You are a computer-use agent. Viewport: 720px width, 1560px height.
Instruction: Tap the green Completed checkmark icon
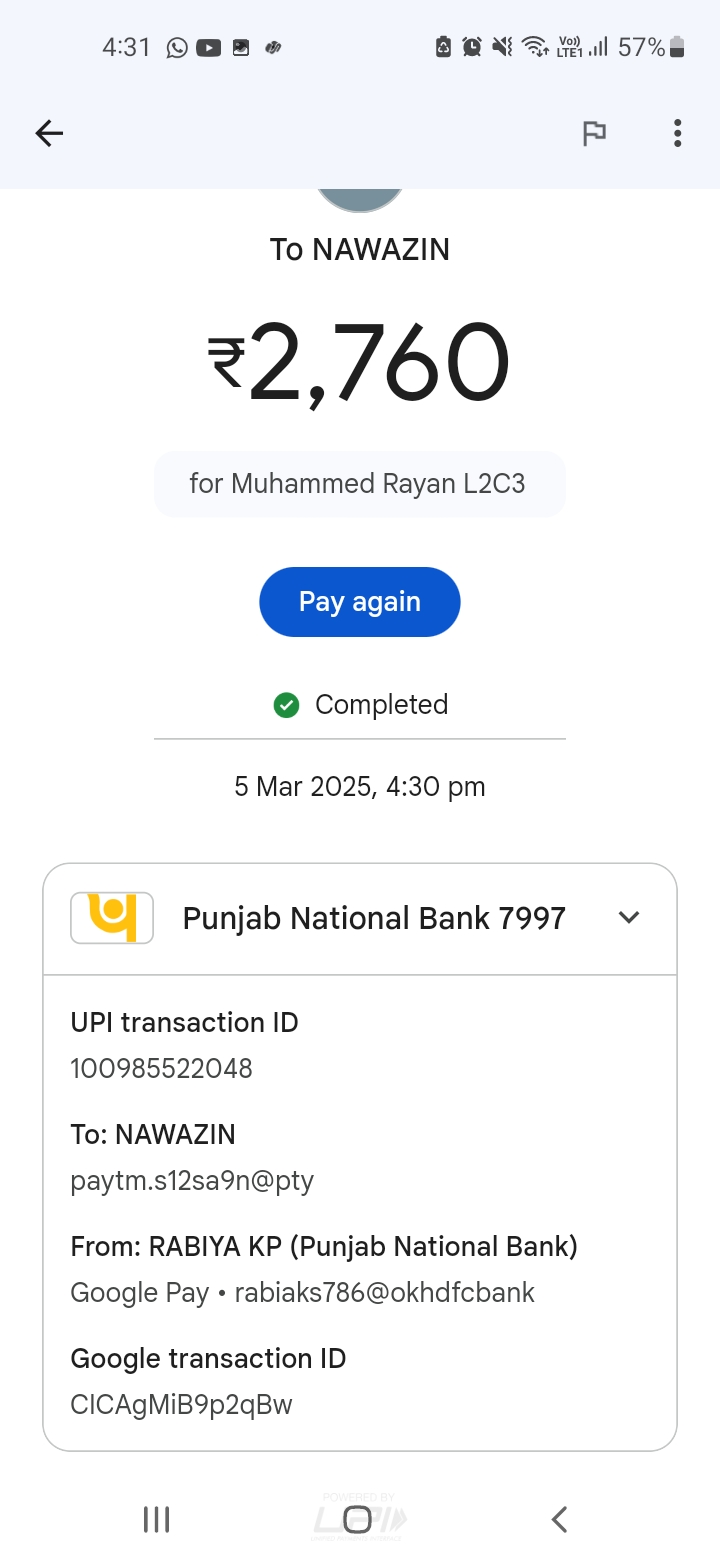pyautogui.click(x=286, y=705)
